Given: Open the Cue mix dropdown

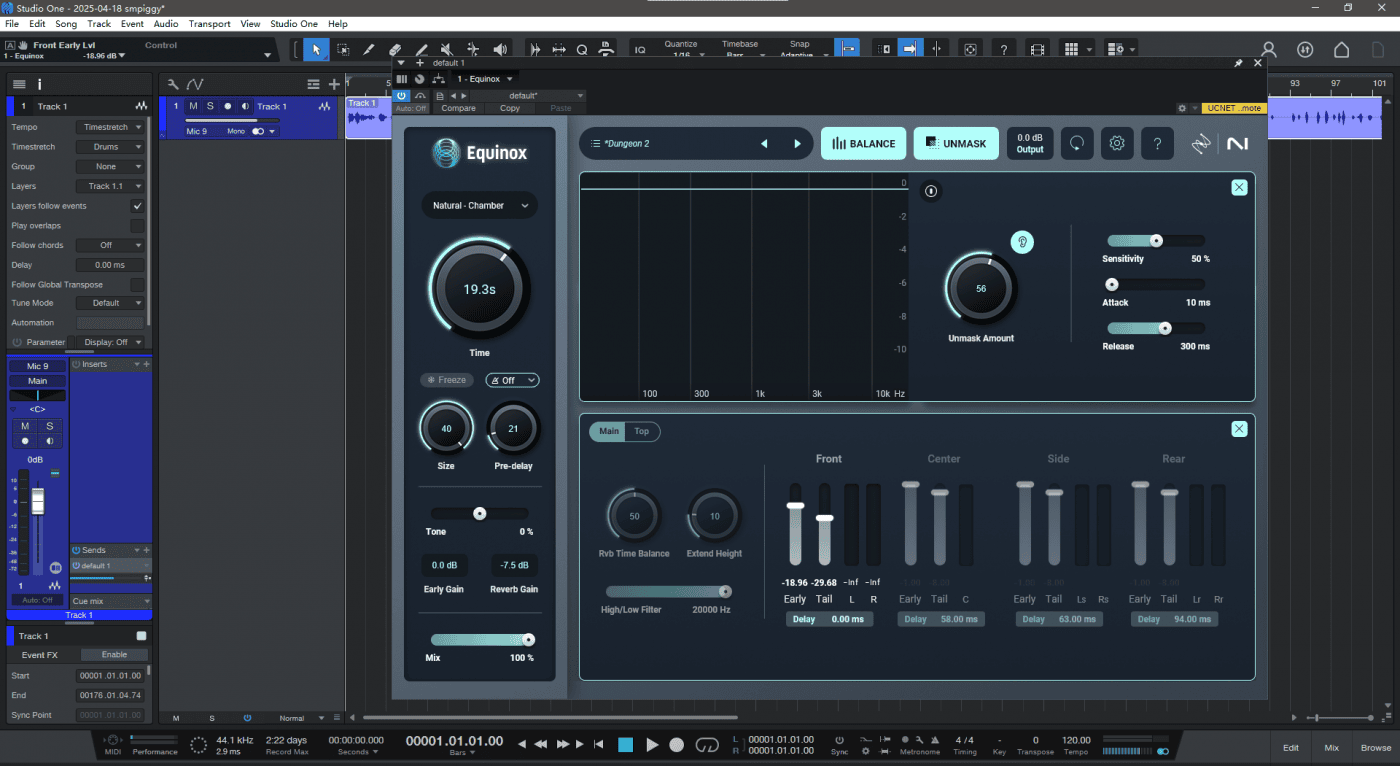Looking at the screenshot, I should pos(110,601).
